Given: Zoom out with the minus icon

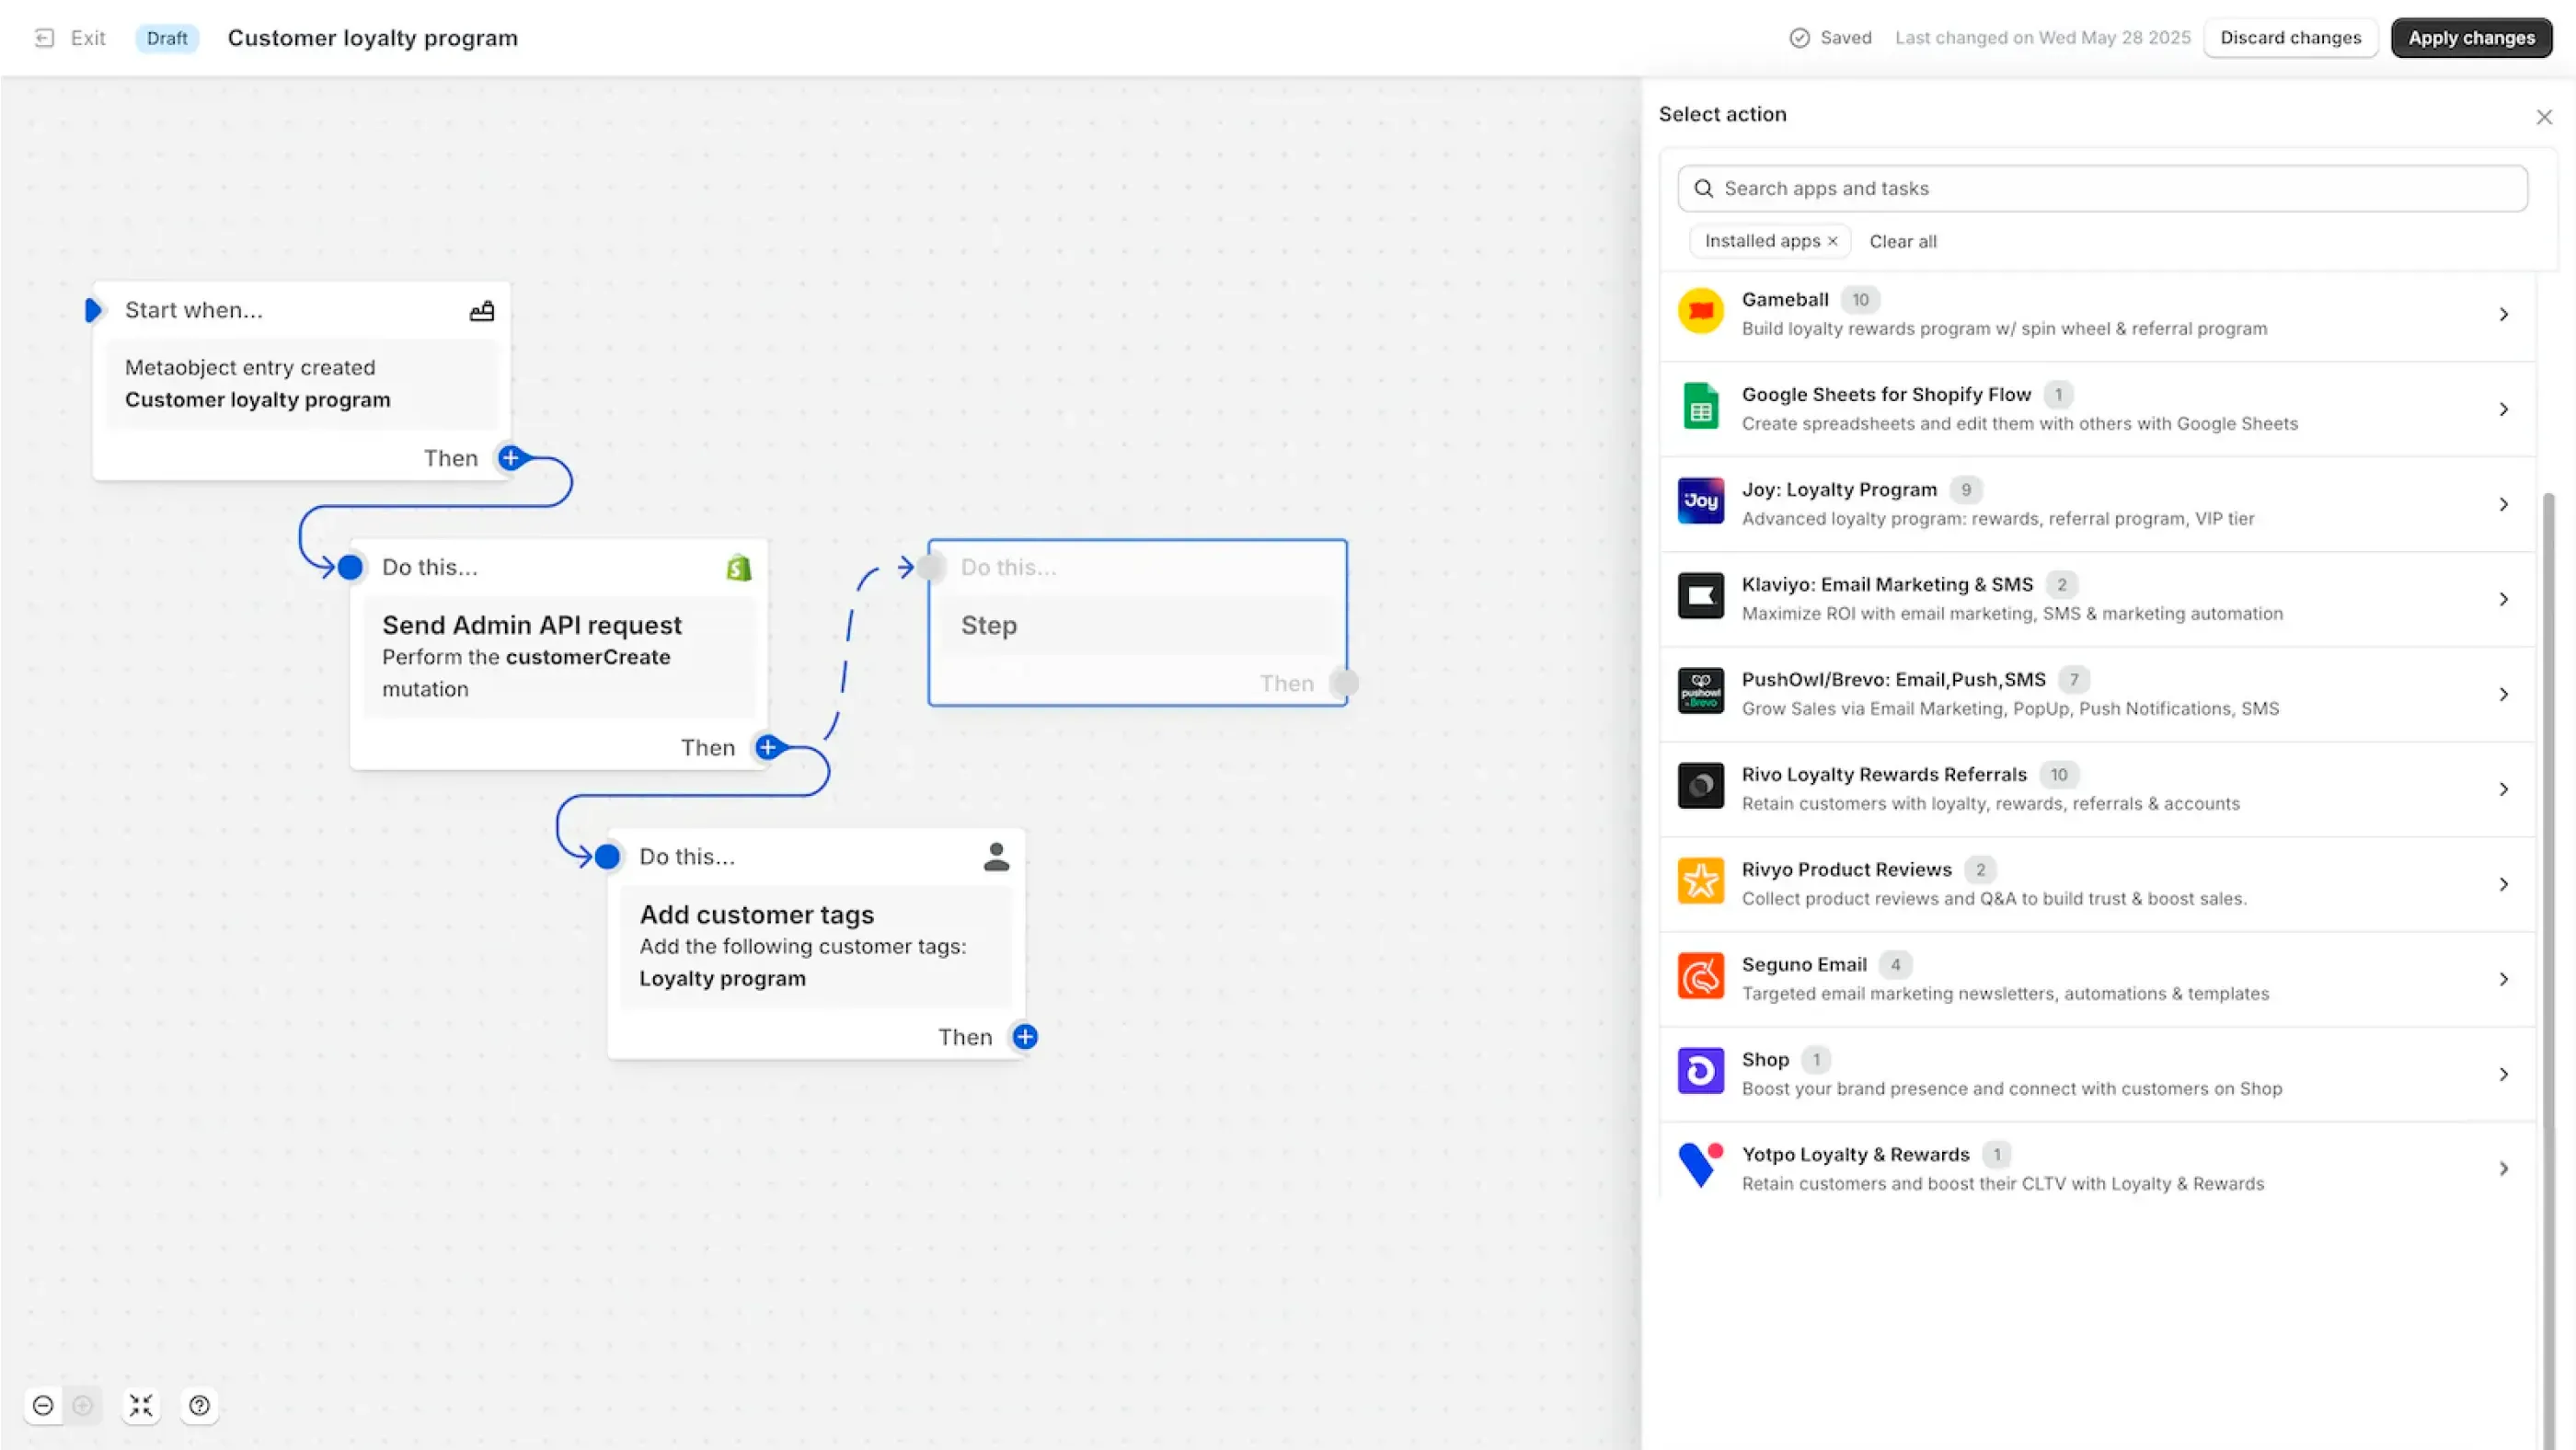Looking at the screenshot, I should (x=43, y=1404).
